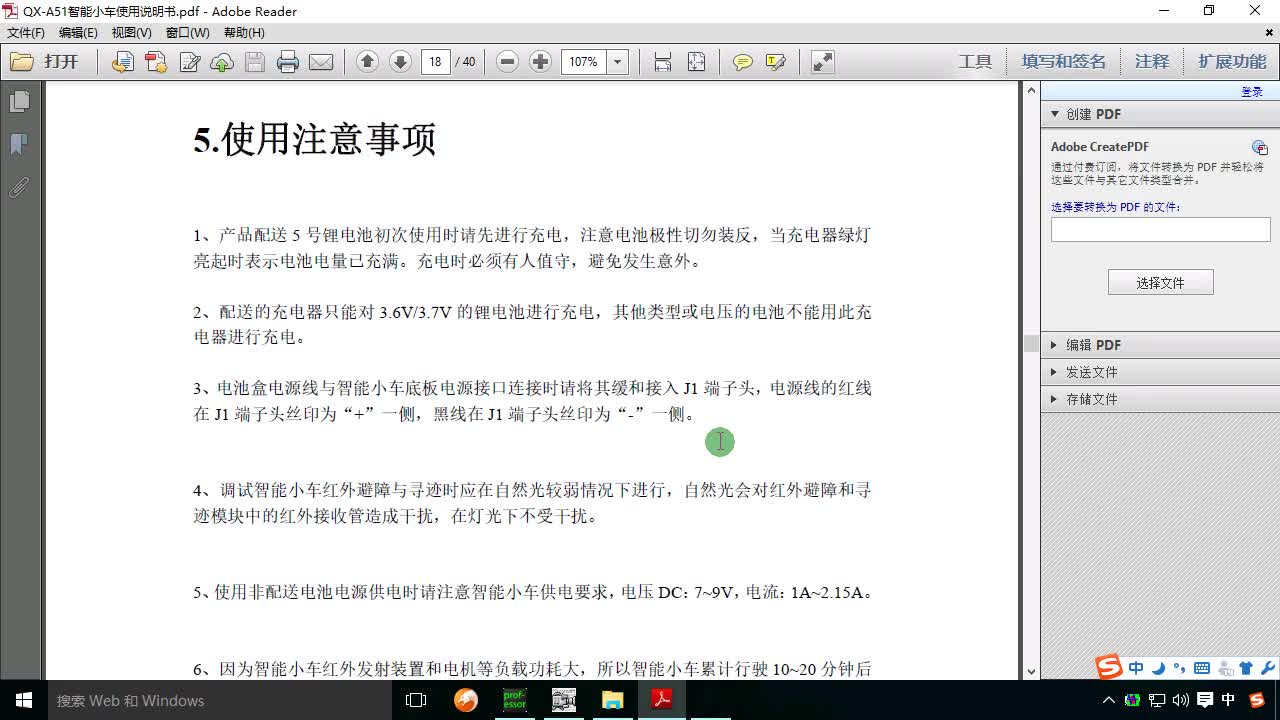Click the 搜索 Web 和 Windows search box
Image resolution: width=1280 pixels, height=720 pixels.
click(x=220, y=700)
